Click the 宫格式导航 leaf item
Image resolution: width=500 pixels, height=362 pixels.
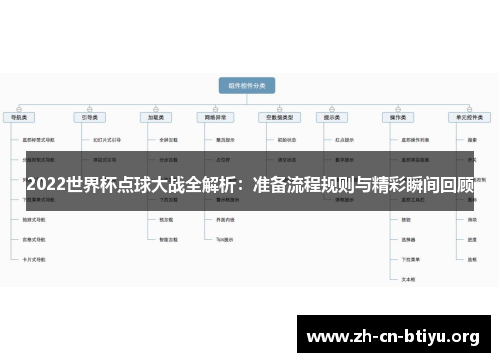pos(34,240)
